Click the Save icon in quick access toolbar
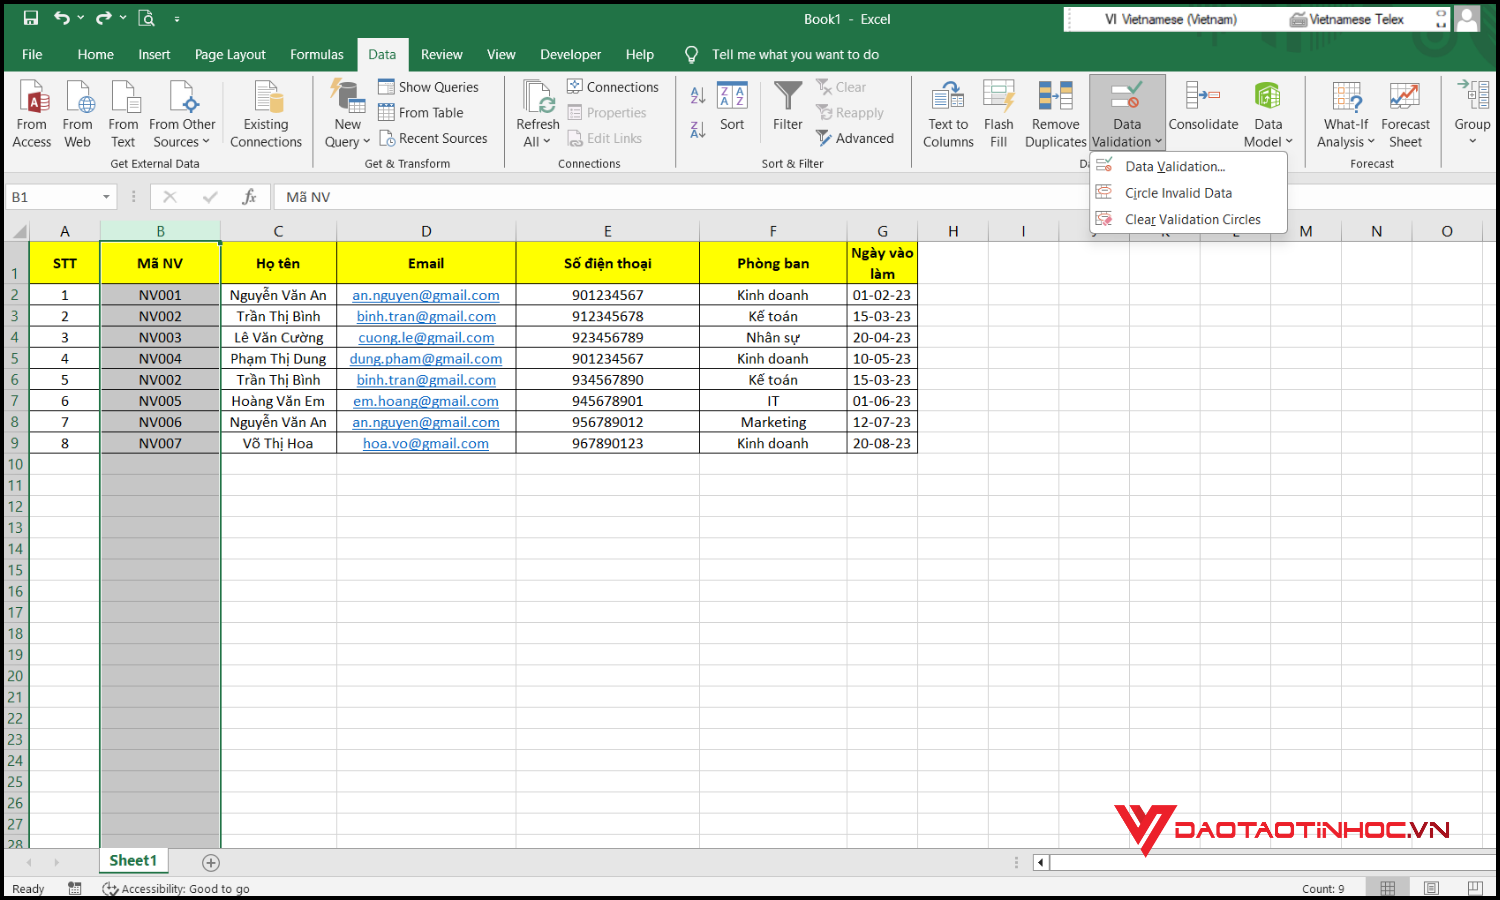The height and width of the screenshot is (900, 1500). (30, 18)
